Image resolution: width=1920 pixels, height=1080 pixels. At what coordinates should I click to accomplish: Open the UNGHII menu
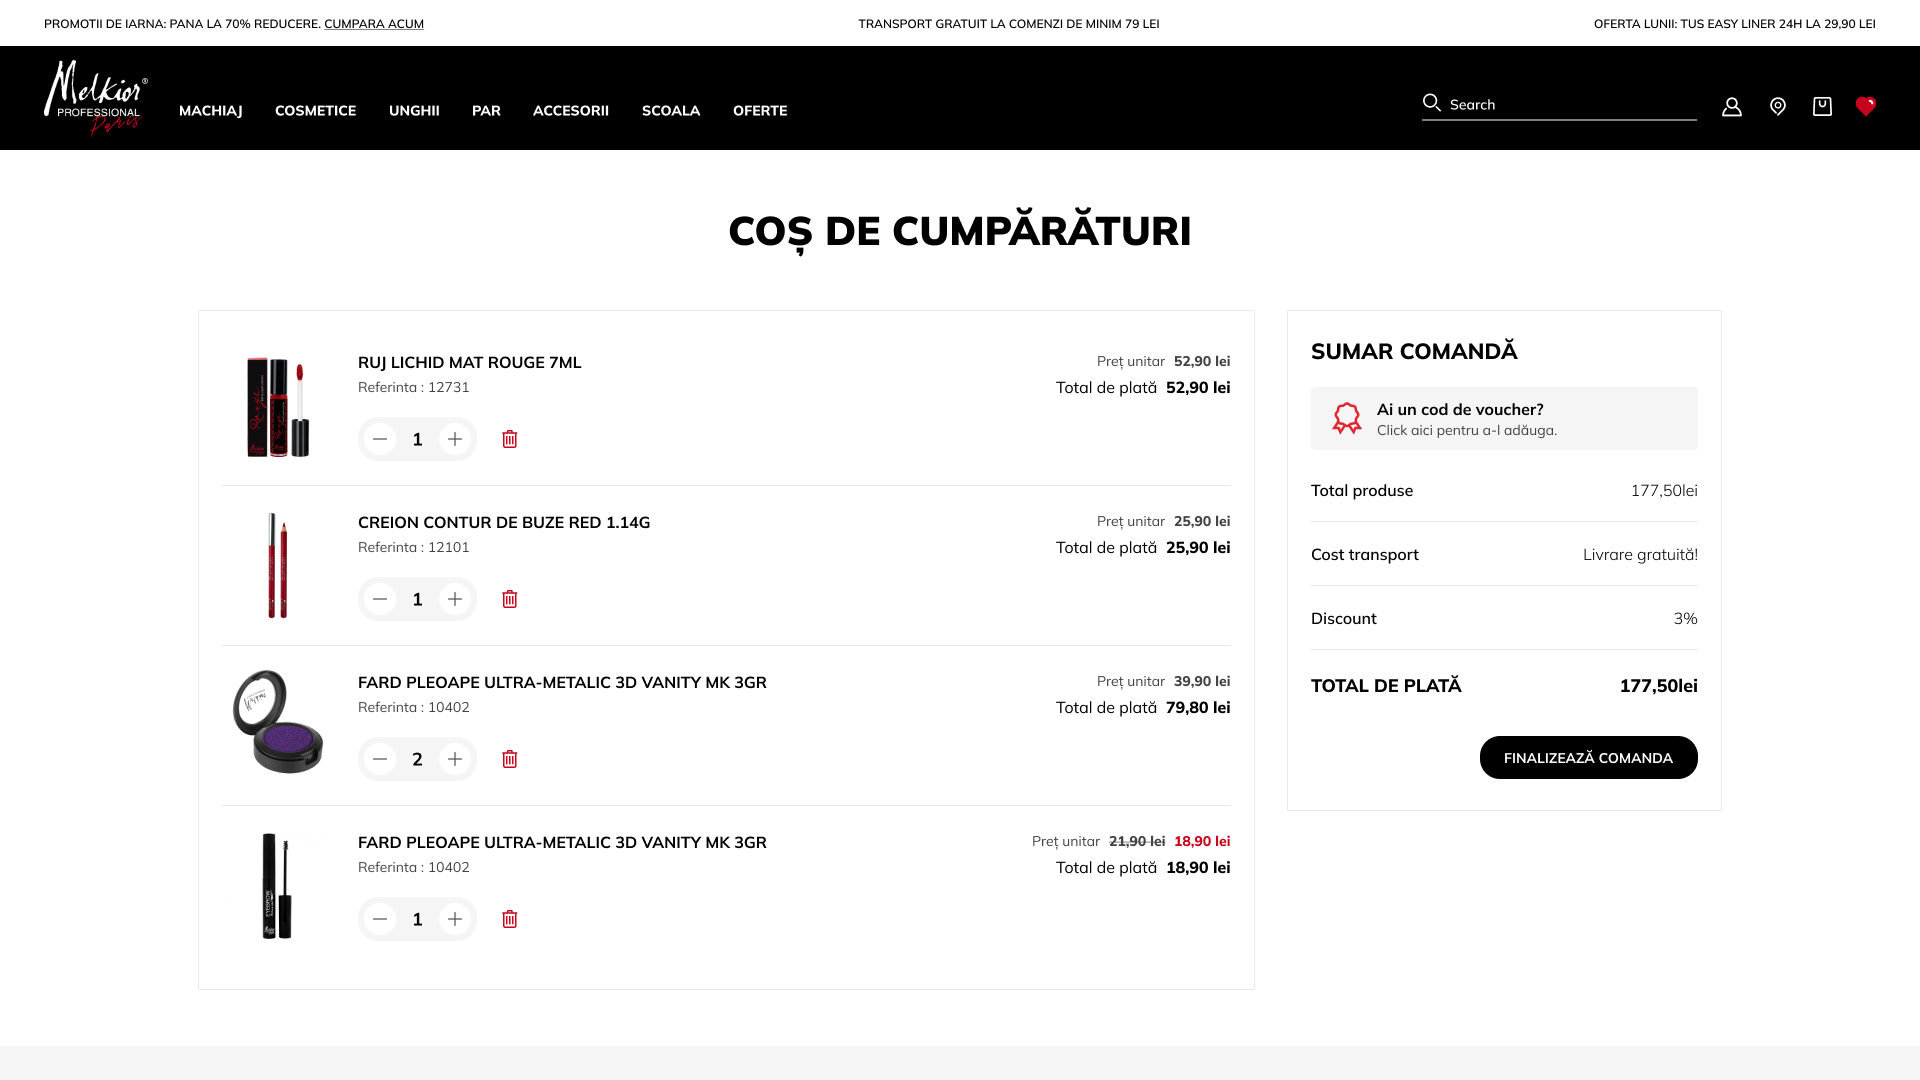[414, 111]
